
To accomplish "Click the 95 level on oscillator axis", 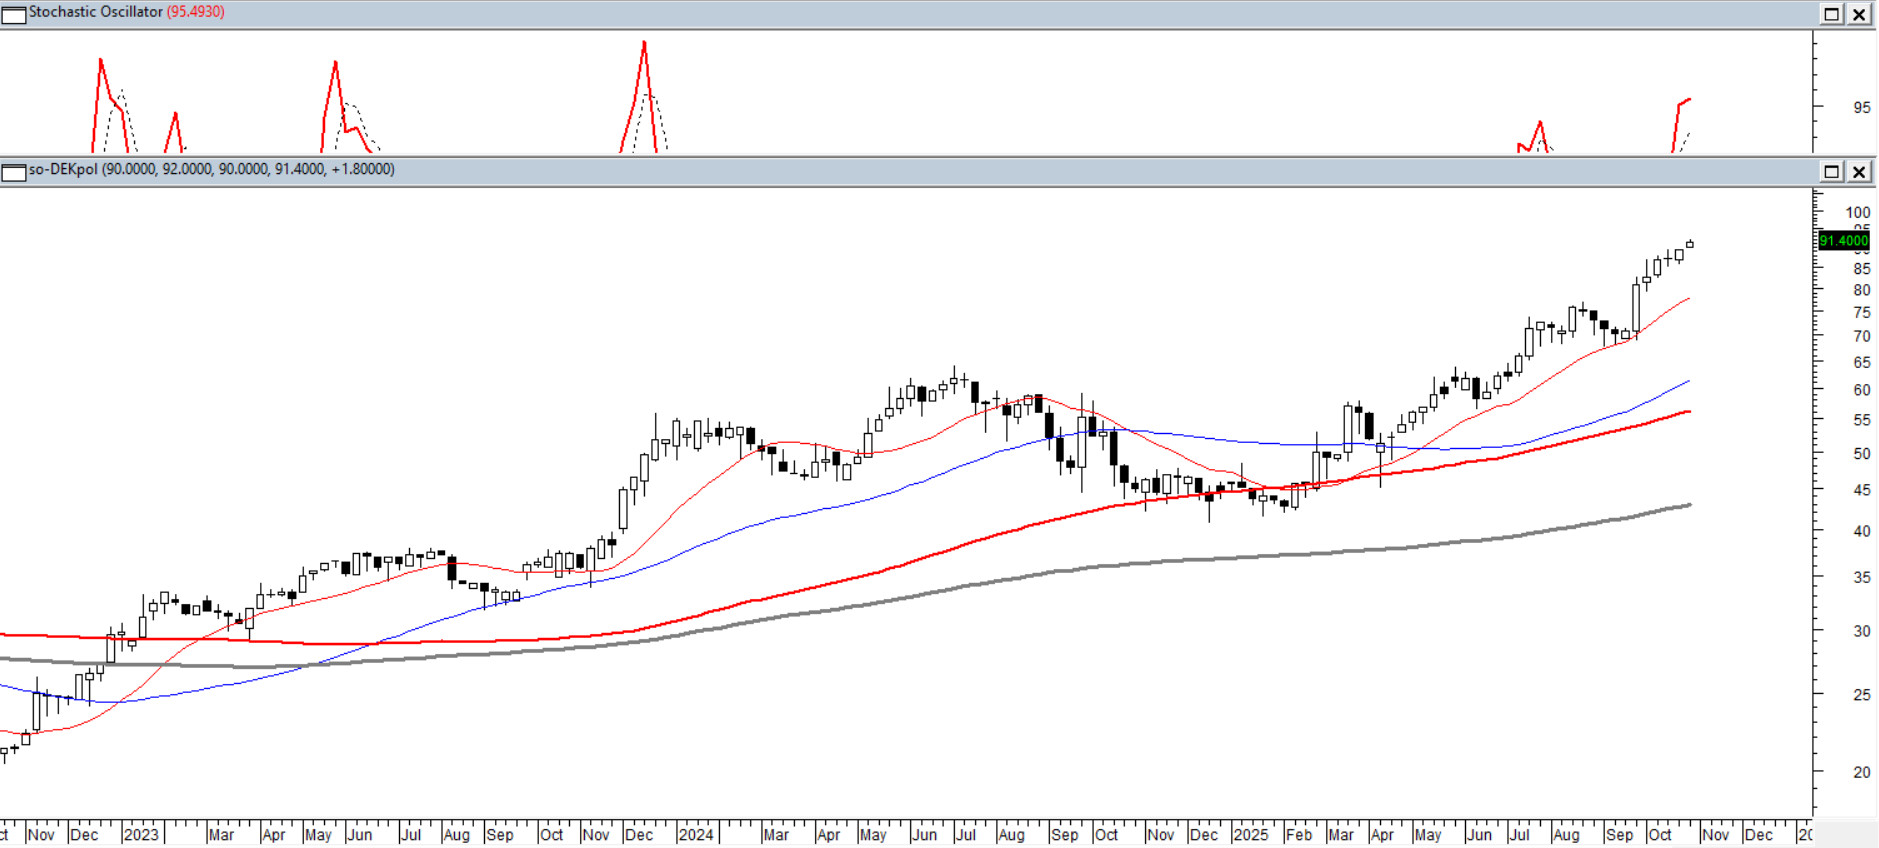I will pyautogui.click(x=1861, y=107).
